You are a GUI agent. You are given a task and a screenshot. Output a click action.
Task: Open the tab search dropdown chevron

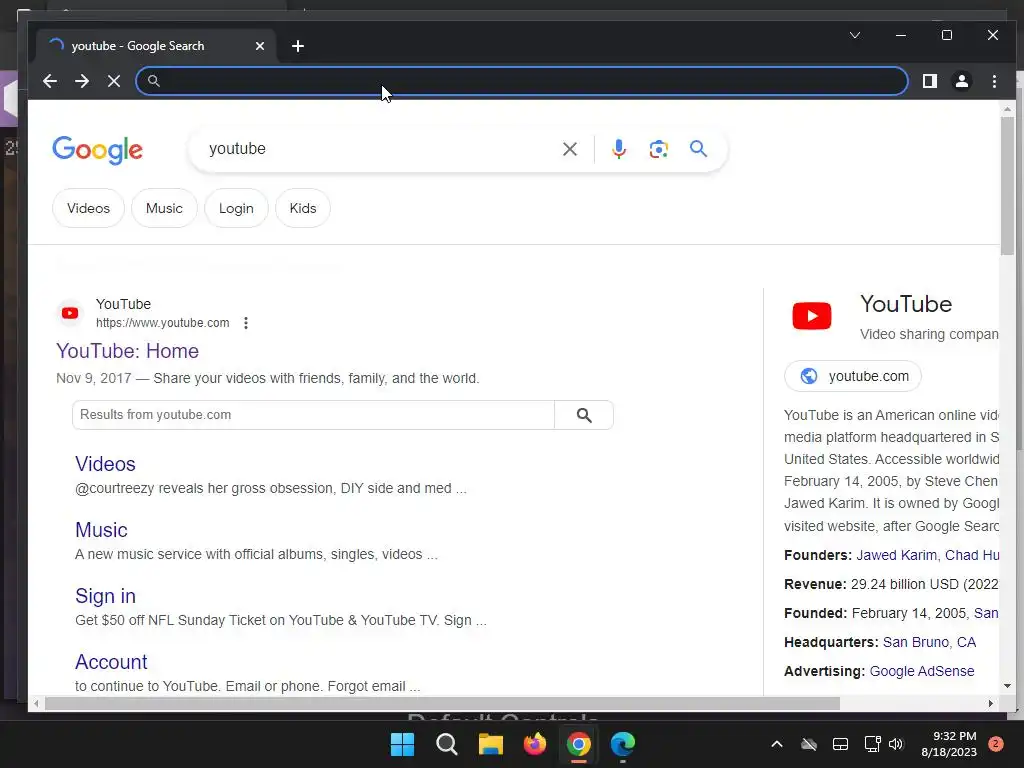[855, 35]
